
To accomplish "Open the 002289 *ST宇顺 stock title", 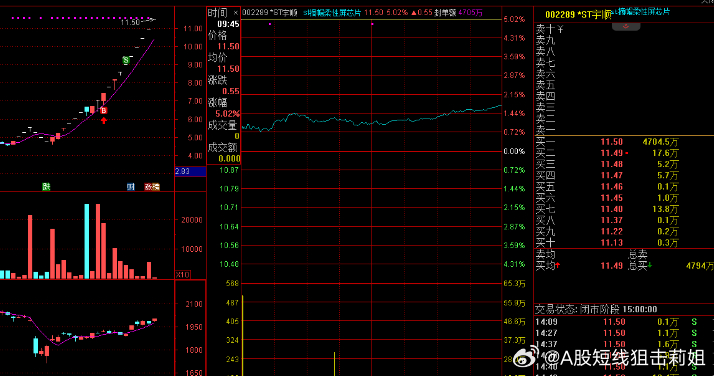I will (578, 15).
